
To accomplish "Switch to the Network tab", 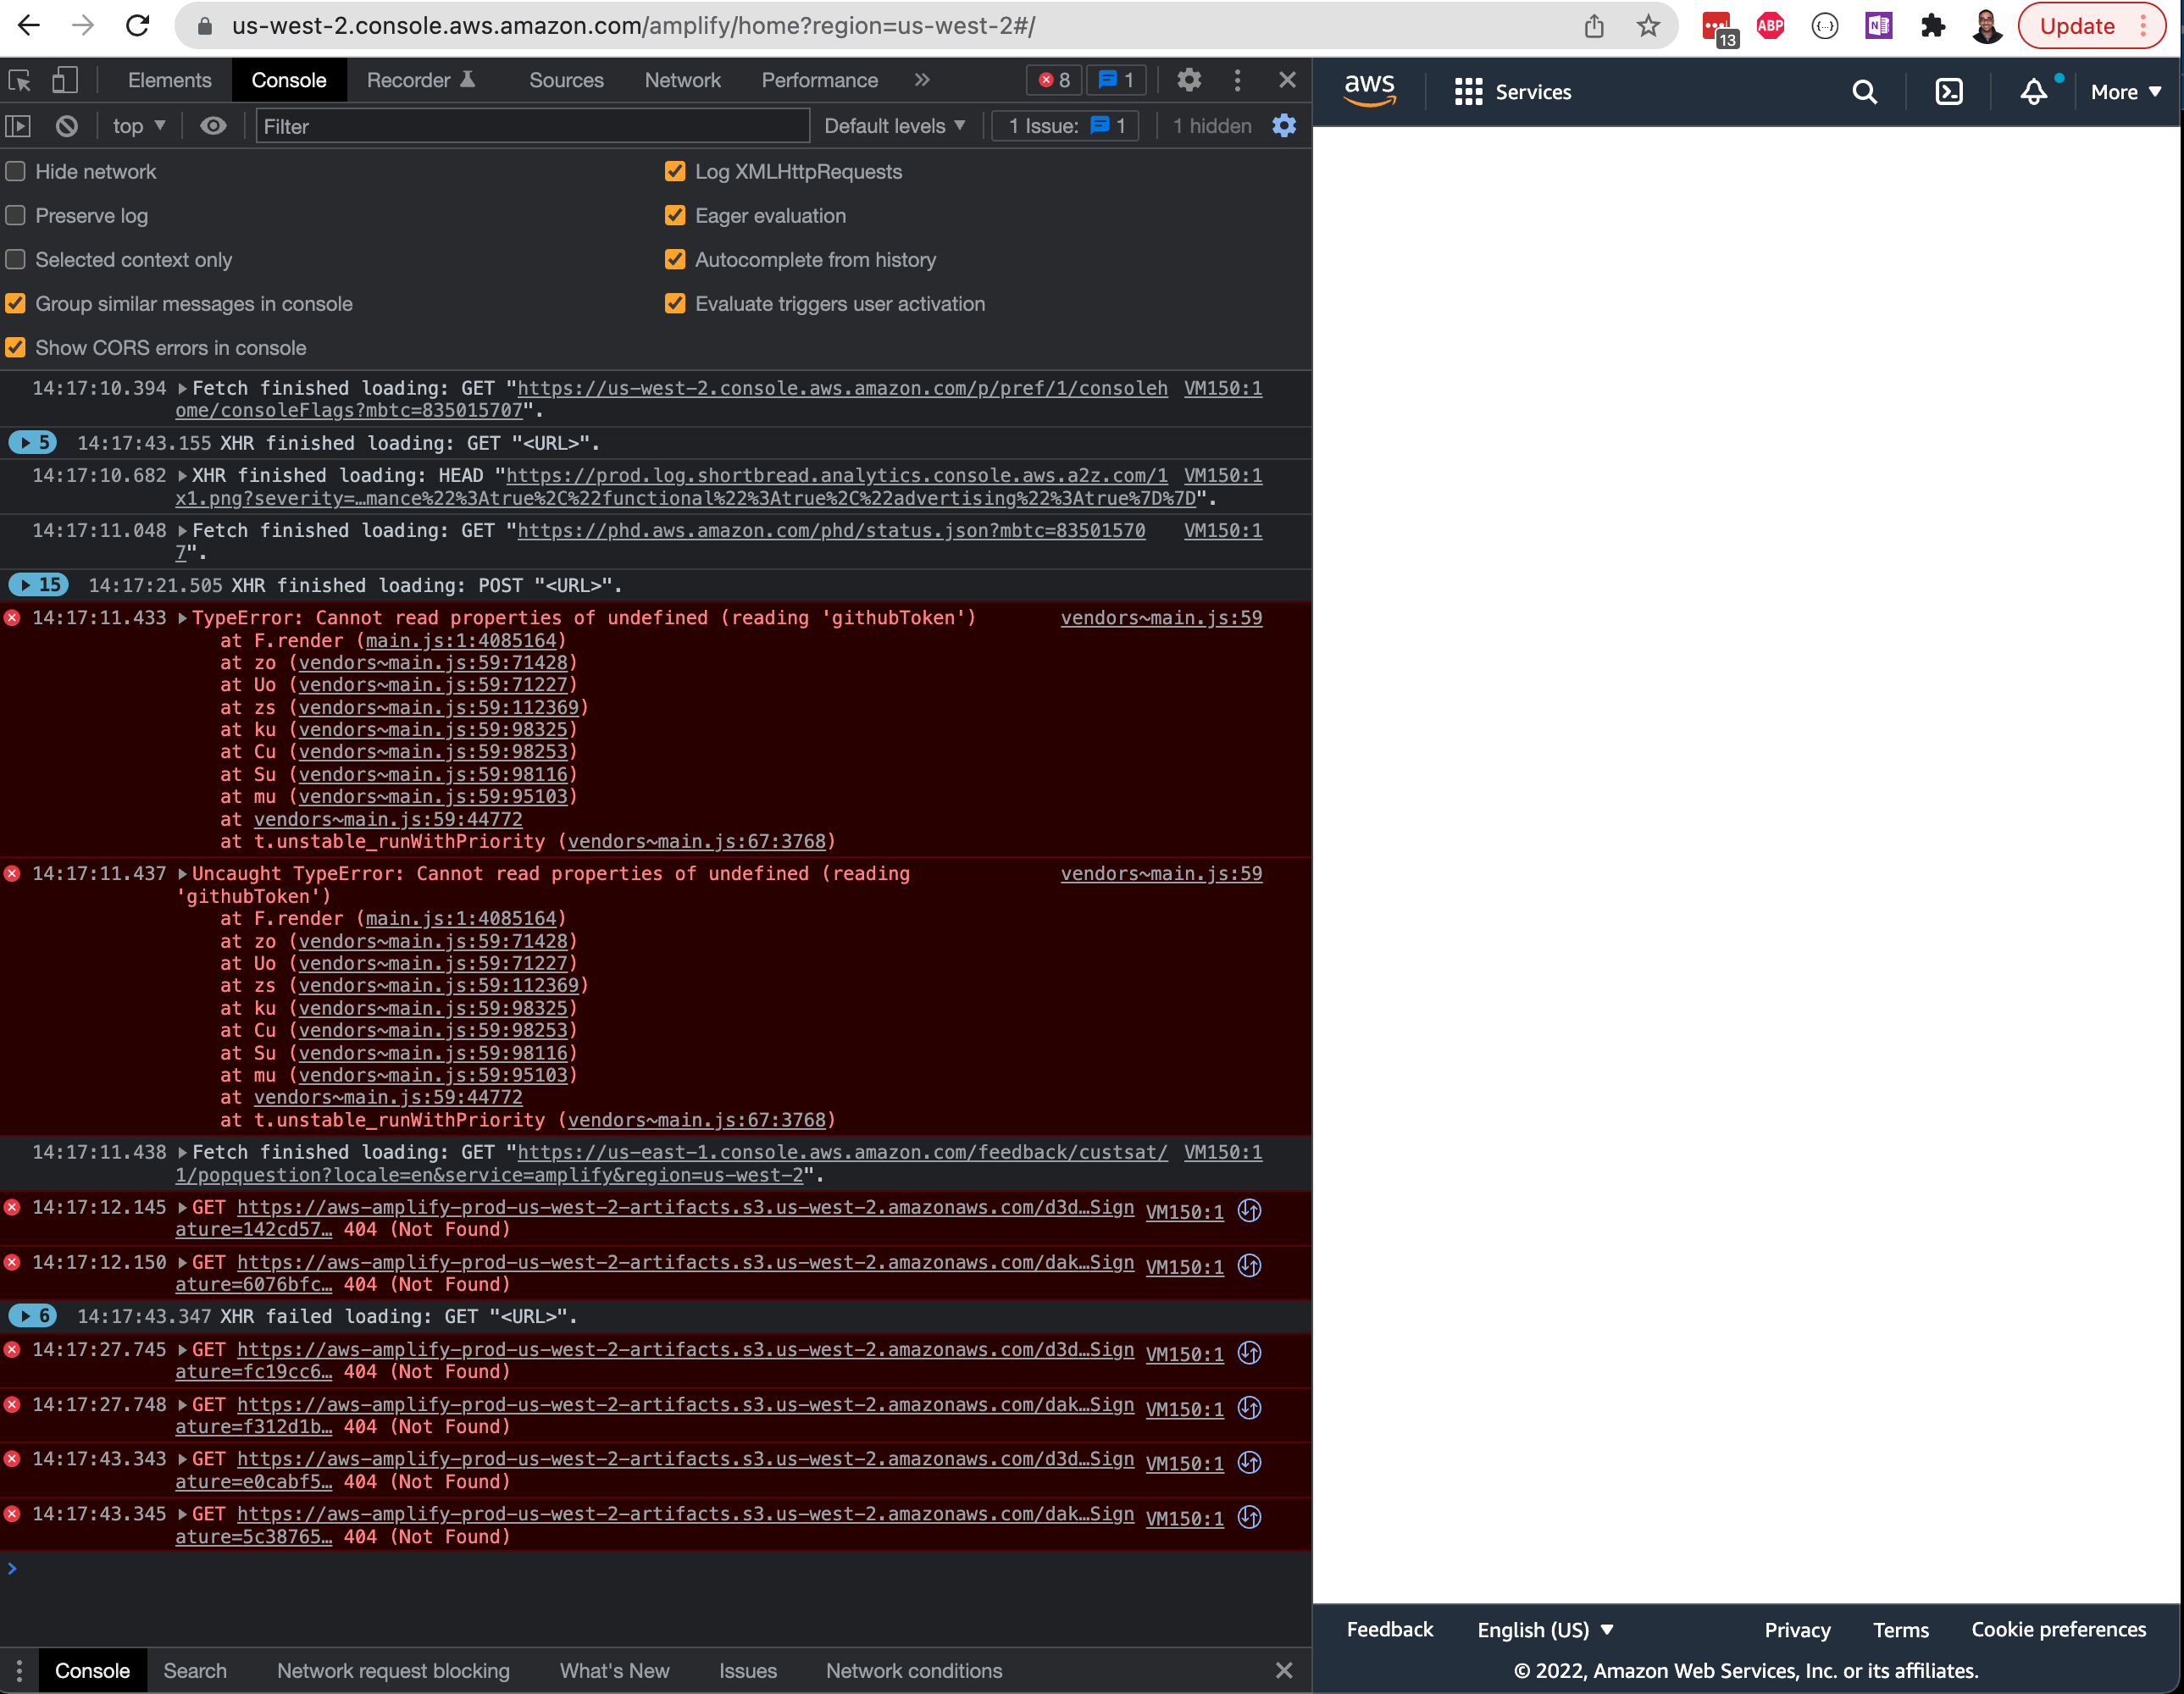I will (682, 80).
